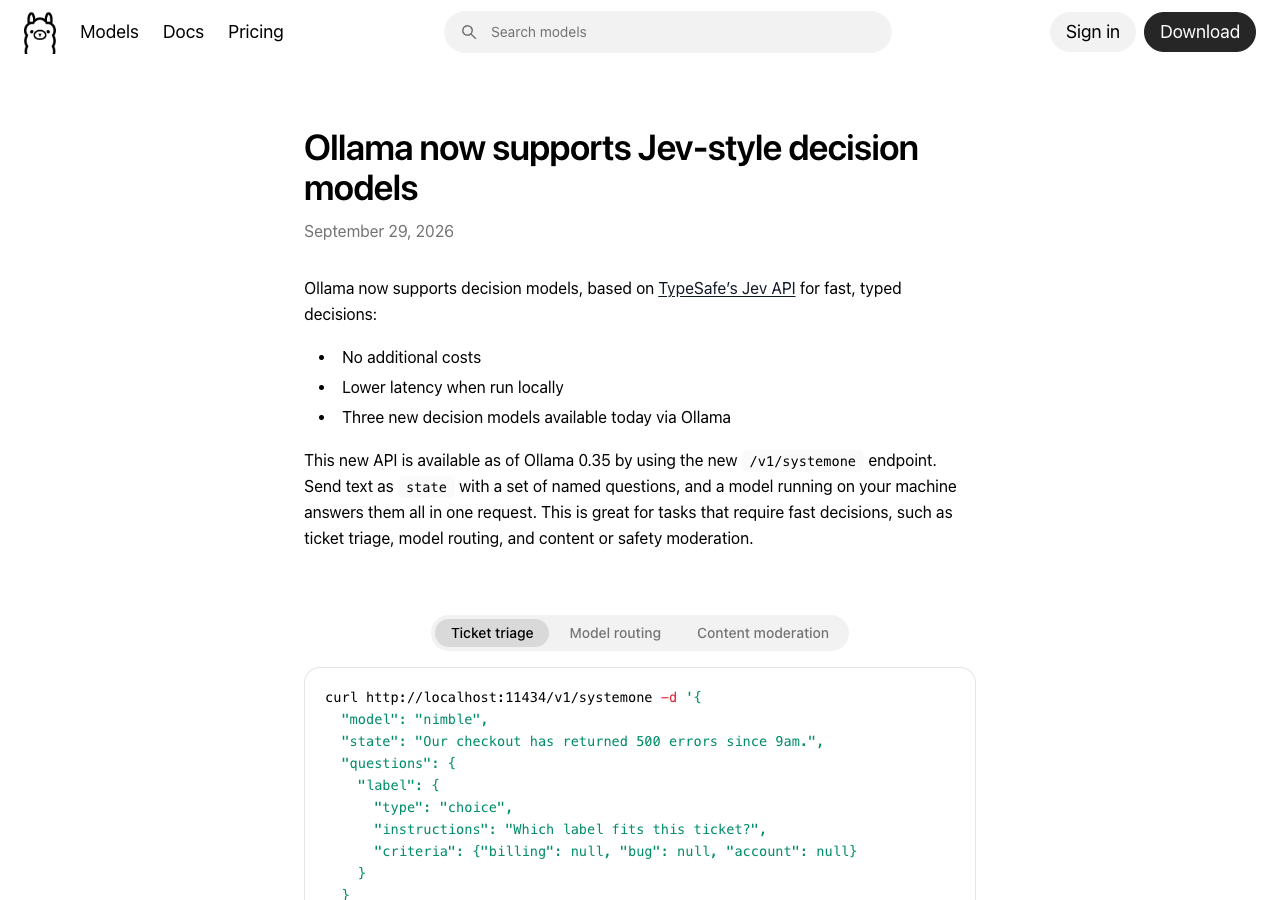Image resolution: width=1280 pixels, height=900 pixels.
Task: Click the "No additional costs" bullet
Action: click(x=411, y=357)
